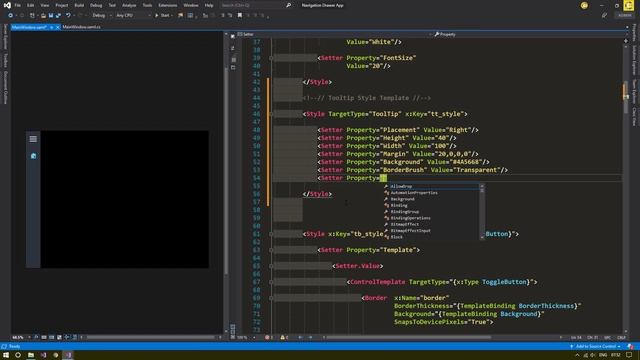Screen dimensions: 640x360
Task: Click the IntelliSense list scroll-down arrow
Action: point(482,237)
